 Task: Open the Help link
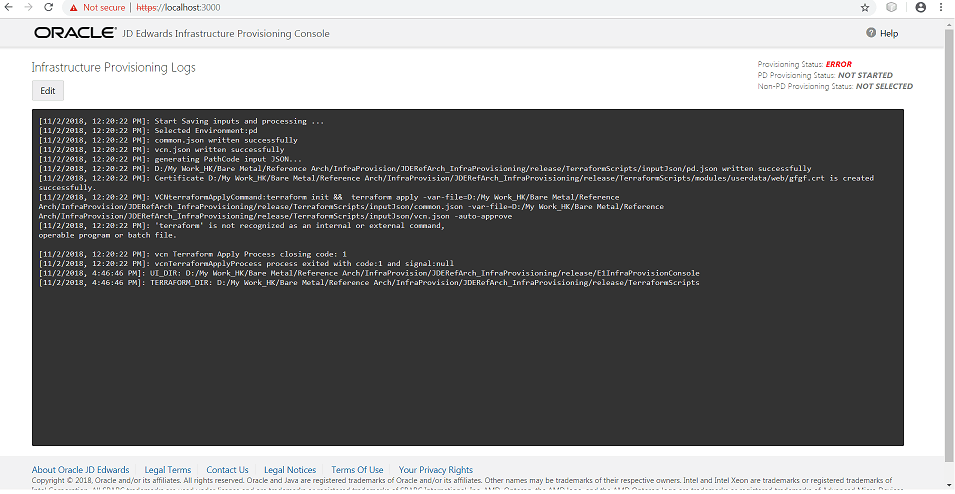pyautogui.click(x=889, y=34)
